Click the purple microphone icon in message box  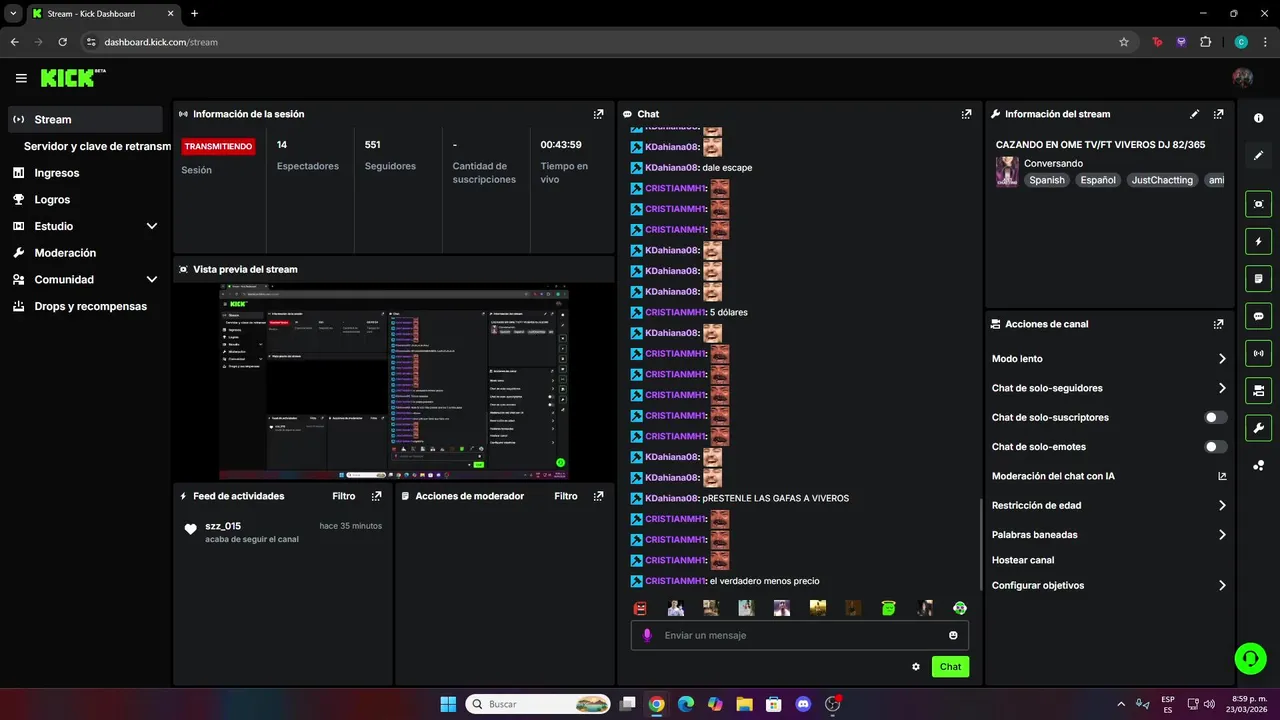coord(647,635)
